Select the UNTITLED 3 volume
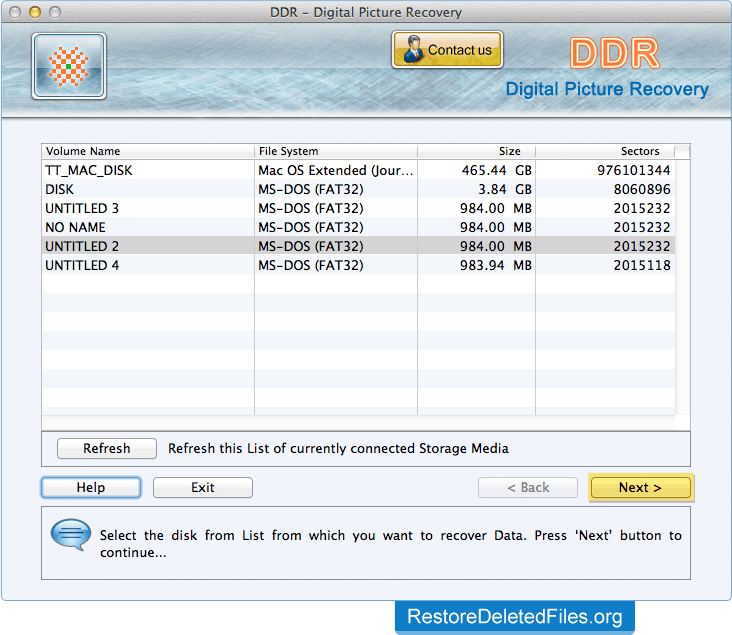Screen dimensions: 732x635 tap(358, 208)
